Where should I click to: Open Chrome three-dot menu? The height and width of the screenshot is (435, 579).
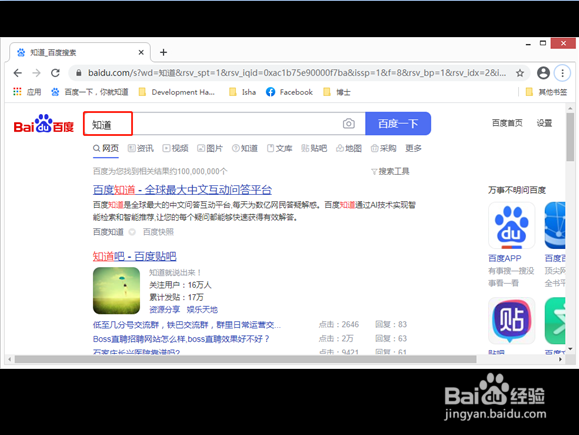[562, 73]
